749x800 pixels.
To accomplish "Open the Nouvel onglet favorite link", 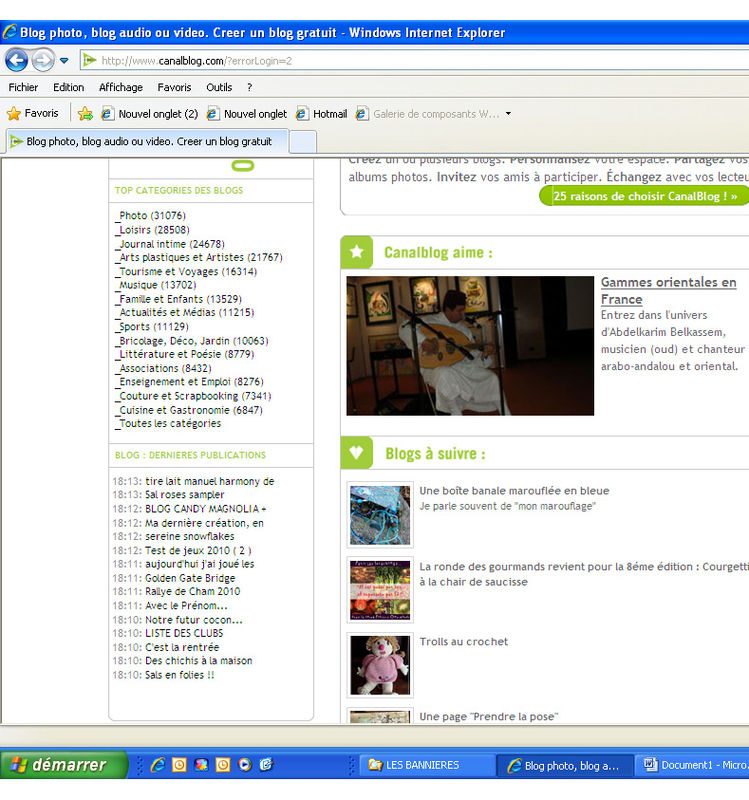I will click(247, 114).
